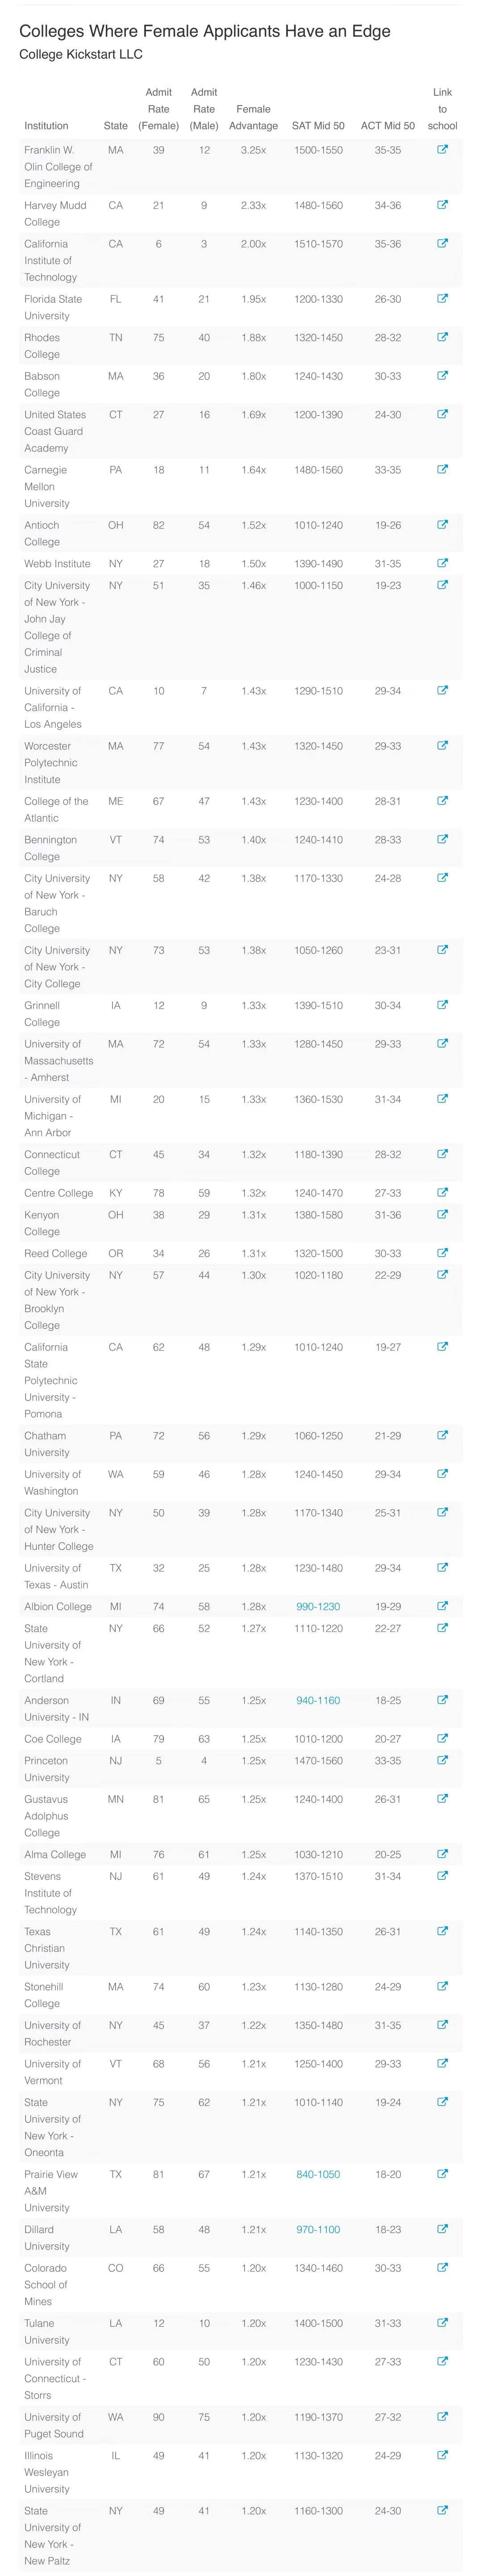The image size is (482, 2576).
Task: Sort table by State column header
Action: click(x=116, y=126)
